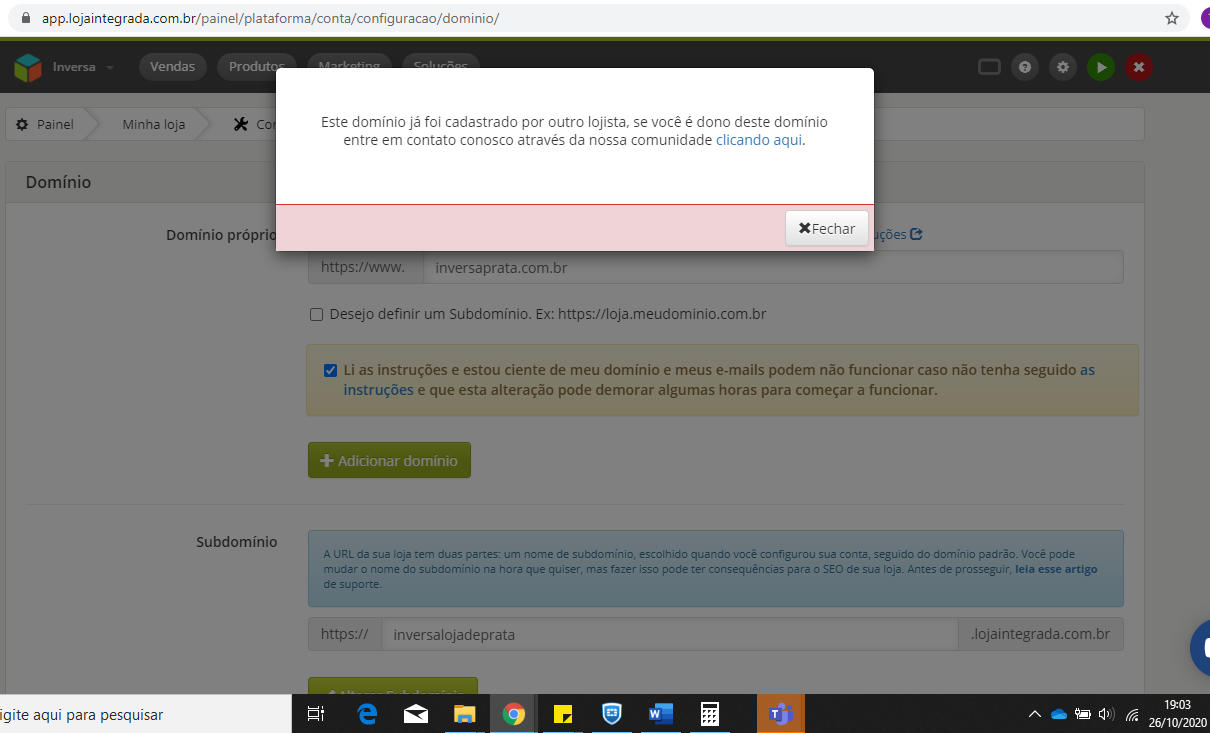
Task: Show hidden system tray icons chevron
Action: coord(1034,714)
